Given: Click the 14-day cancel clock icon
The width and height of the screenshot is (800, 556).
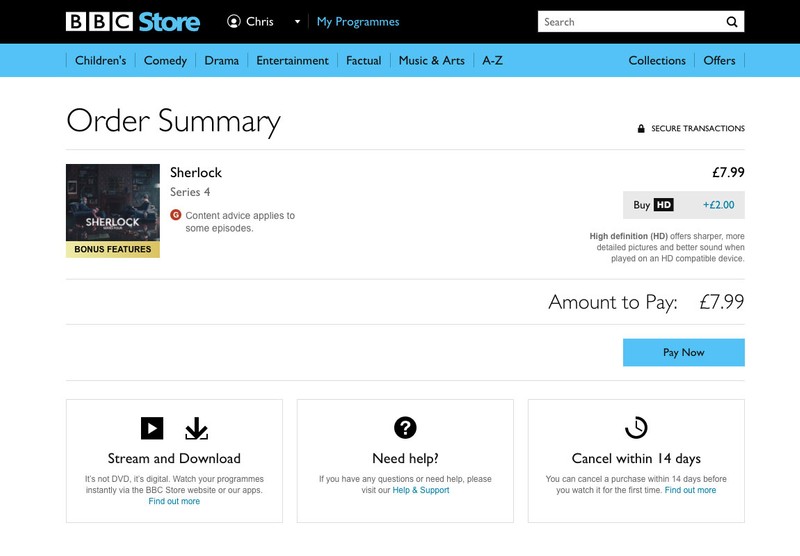Looking at the screenshot, I should 636,428.
